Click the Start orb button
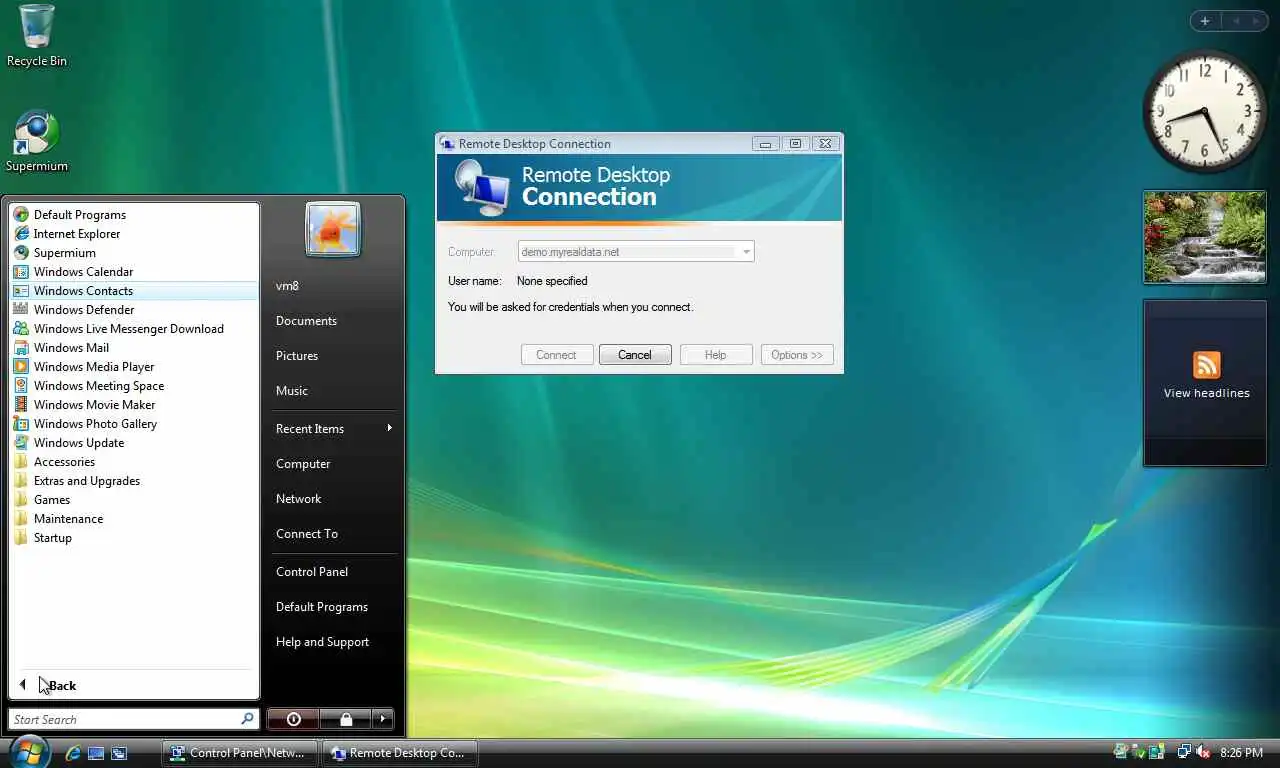Viewport: 1280px width, 768px height. [29, 751]
